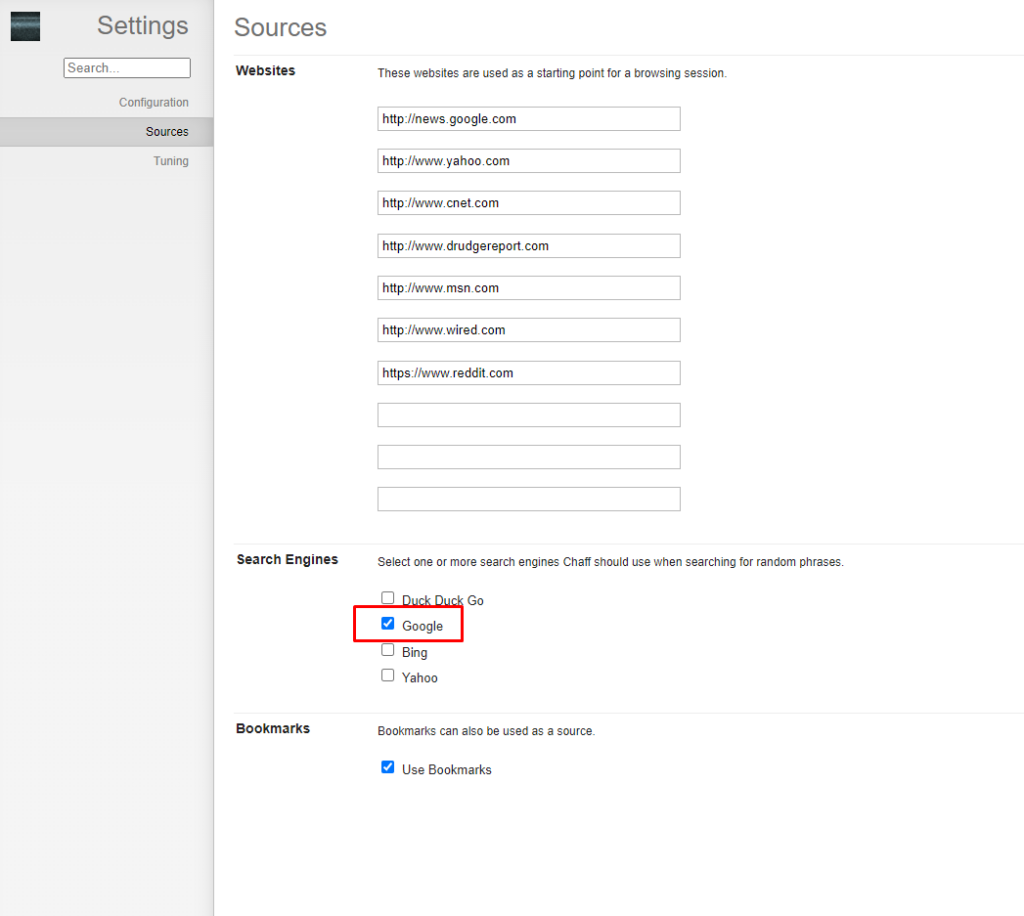Enable the Bing search engine checkbox

point(388,650)
